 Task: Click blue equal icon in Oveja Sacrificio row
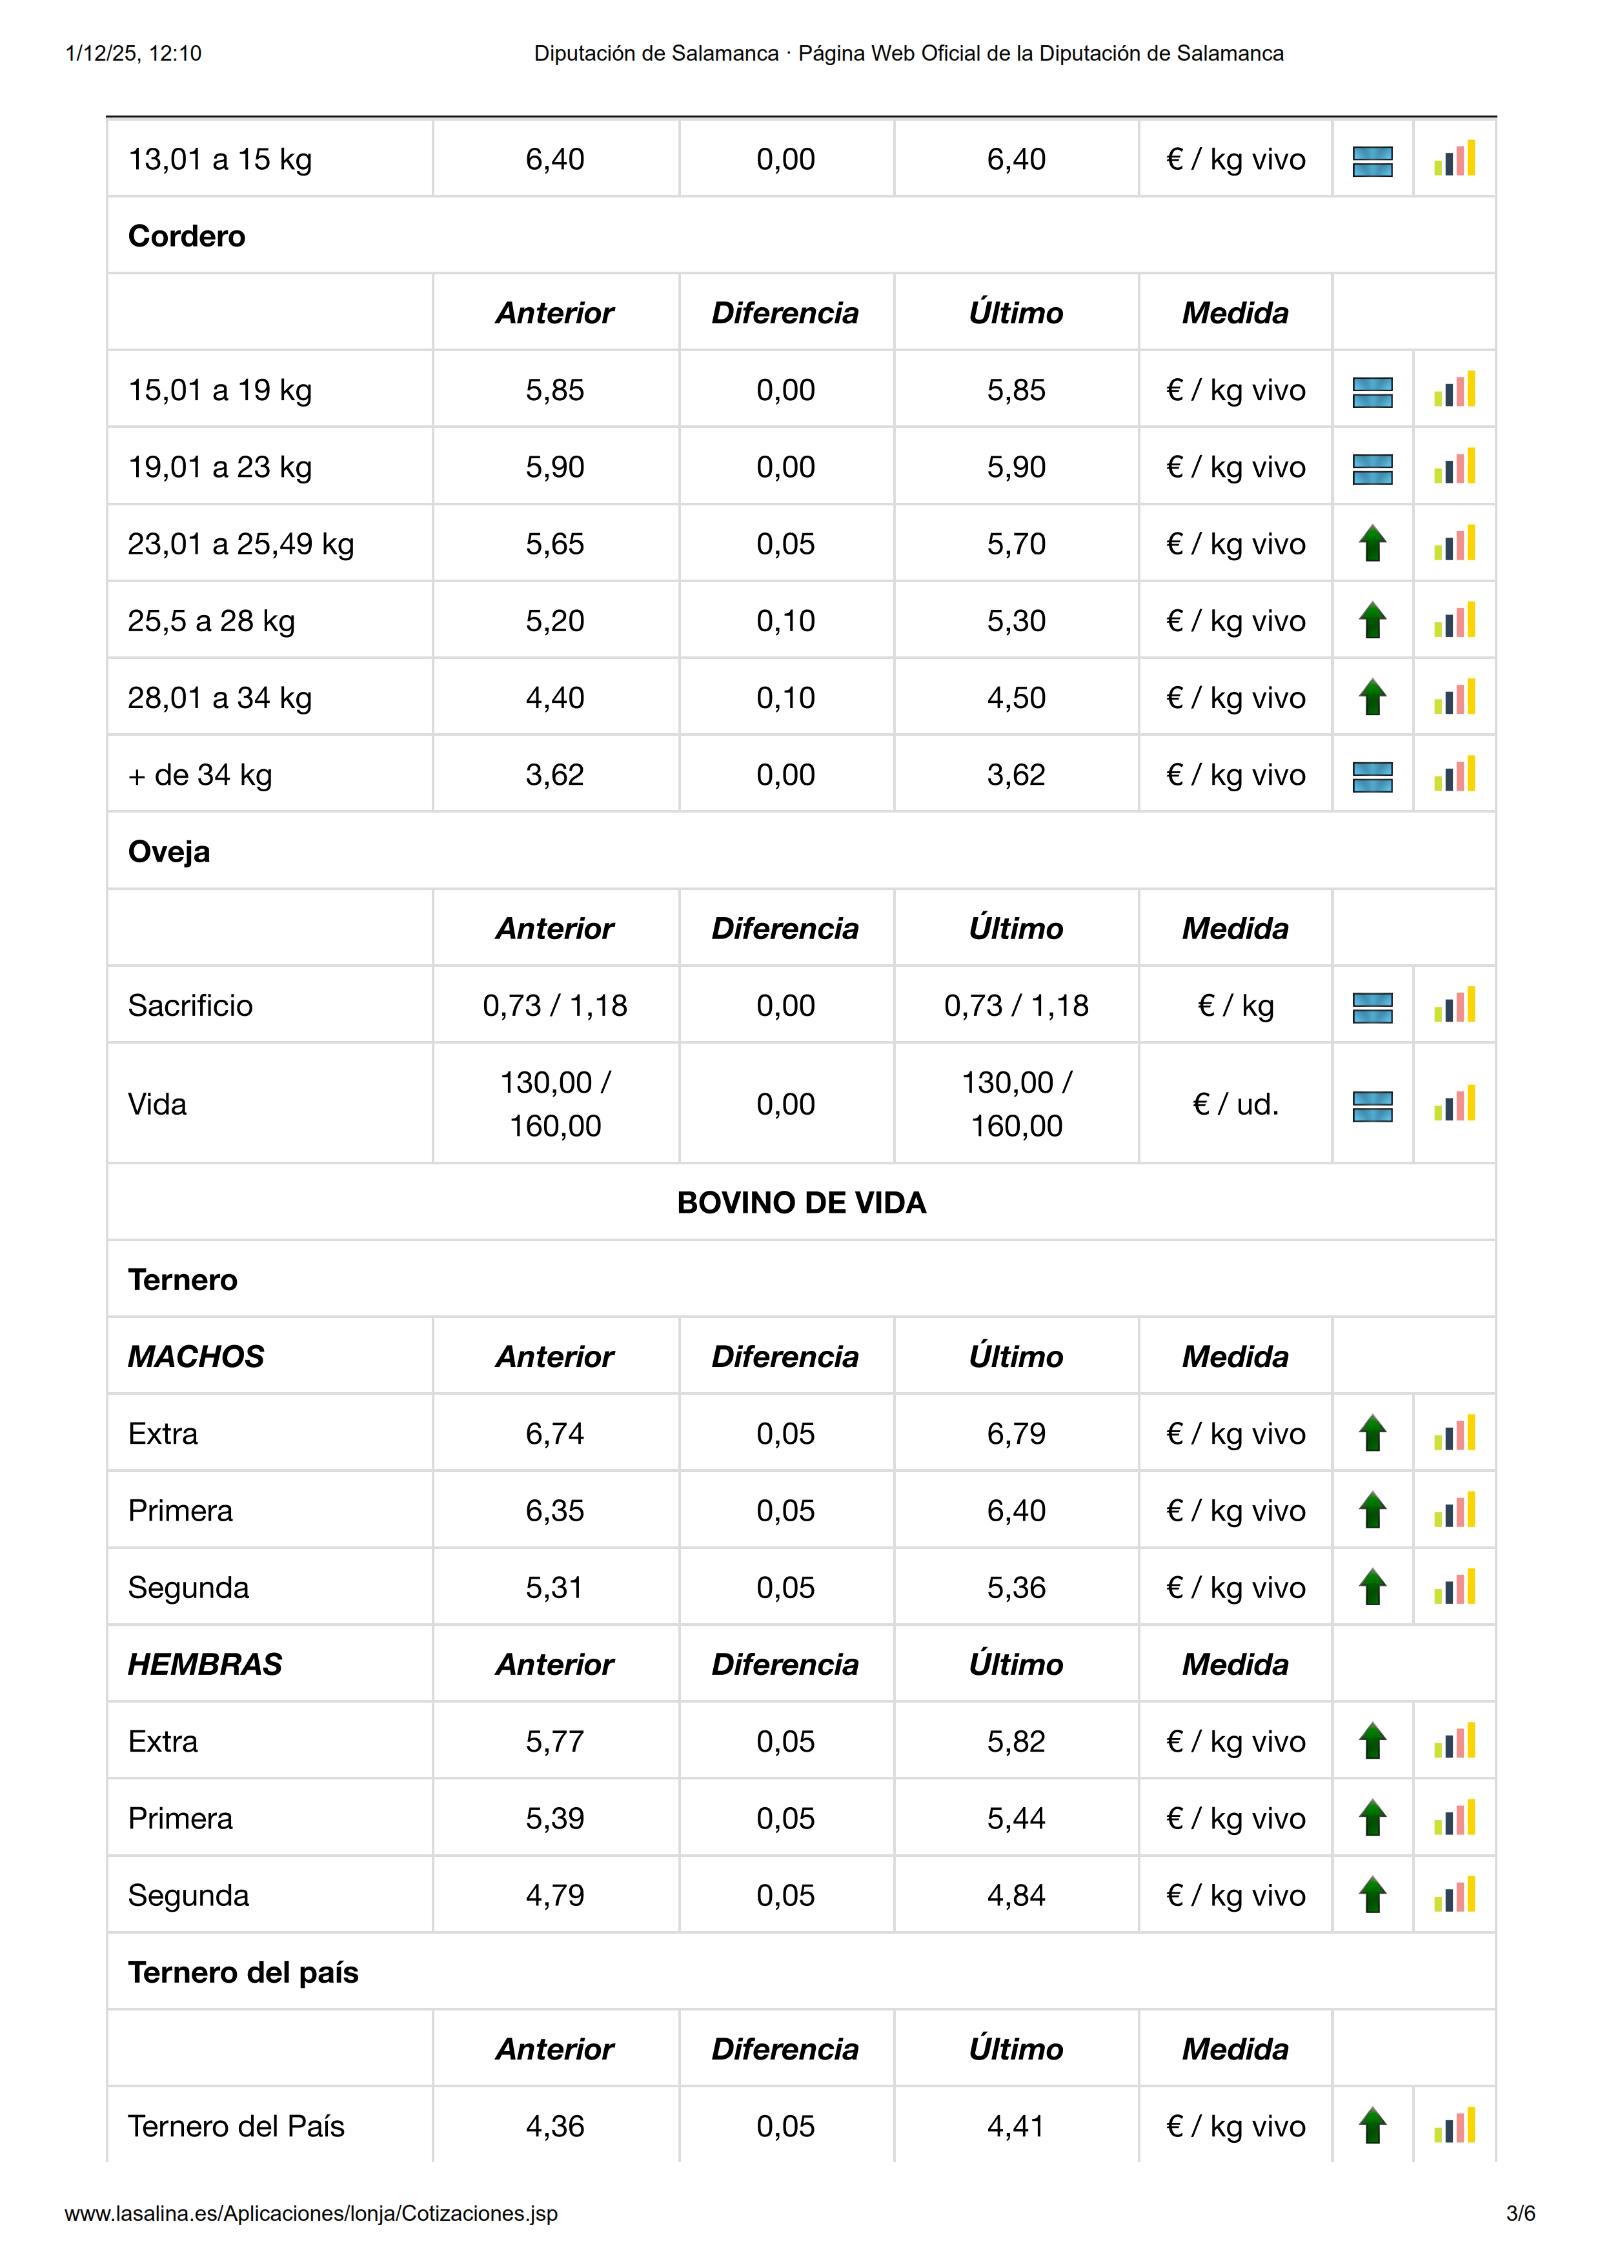(x=1372, y=1007)
